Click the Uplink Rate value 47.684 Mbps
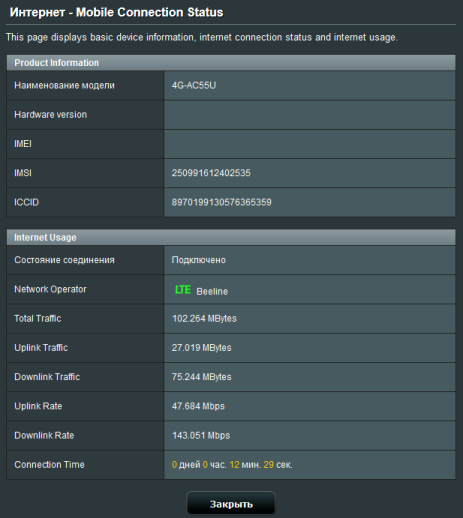The width and height of the screenshot is (463, 518). [x=198, y=406]
